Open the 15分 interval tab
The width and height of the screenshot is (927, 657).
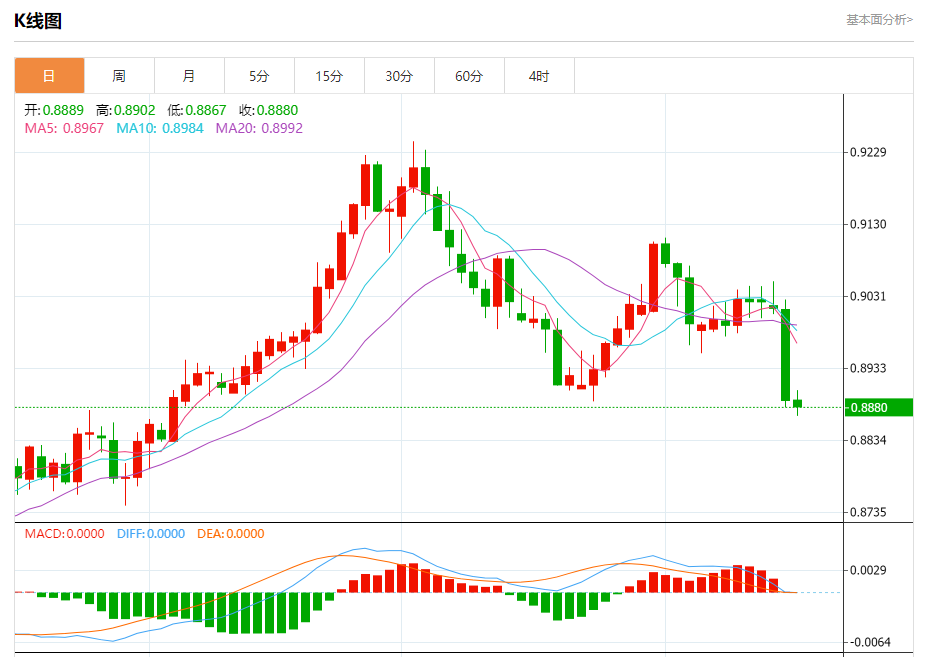point(329,76)
